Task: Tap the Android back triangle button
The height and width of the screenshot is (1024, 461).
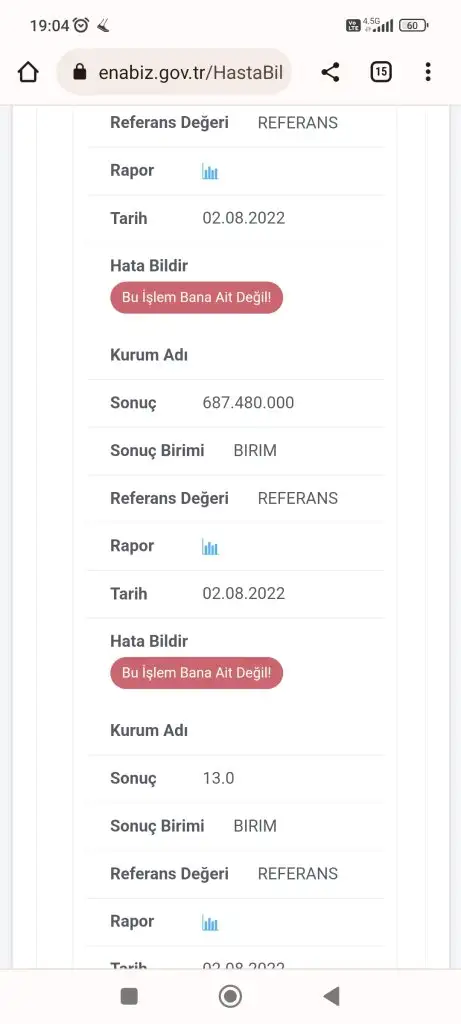Action: click(x=332, y=996)
